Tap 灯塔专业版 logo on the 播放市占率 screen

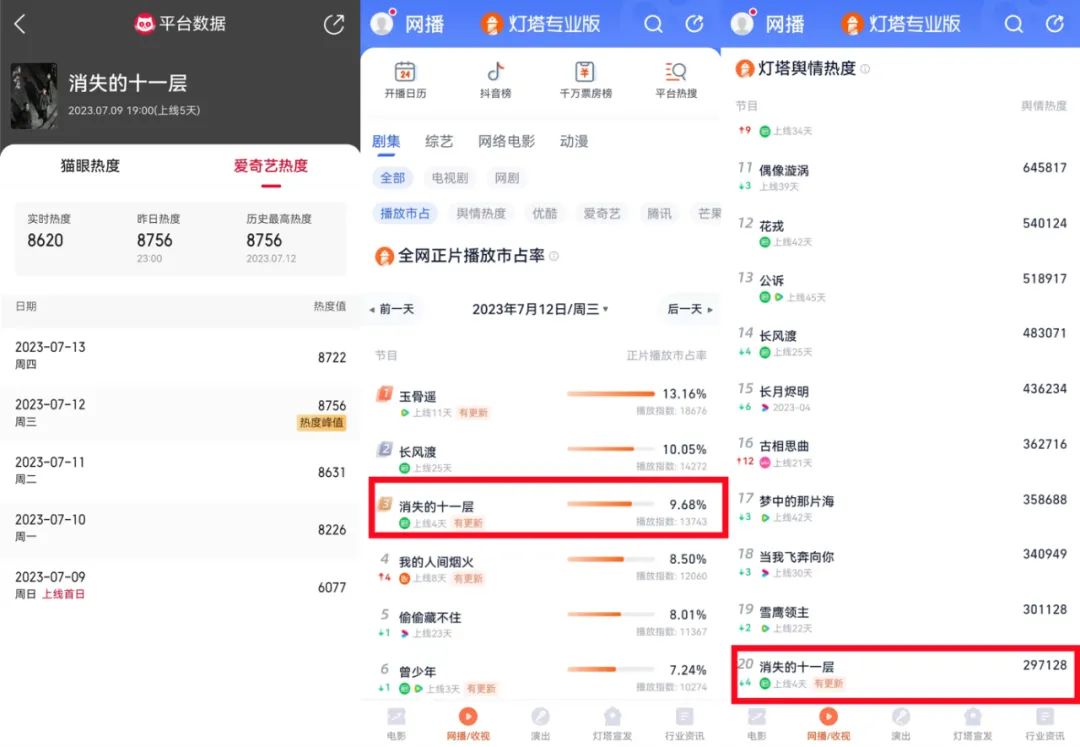541,24
